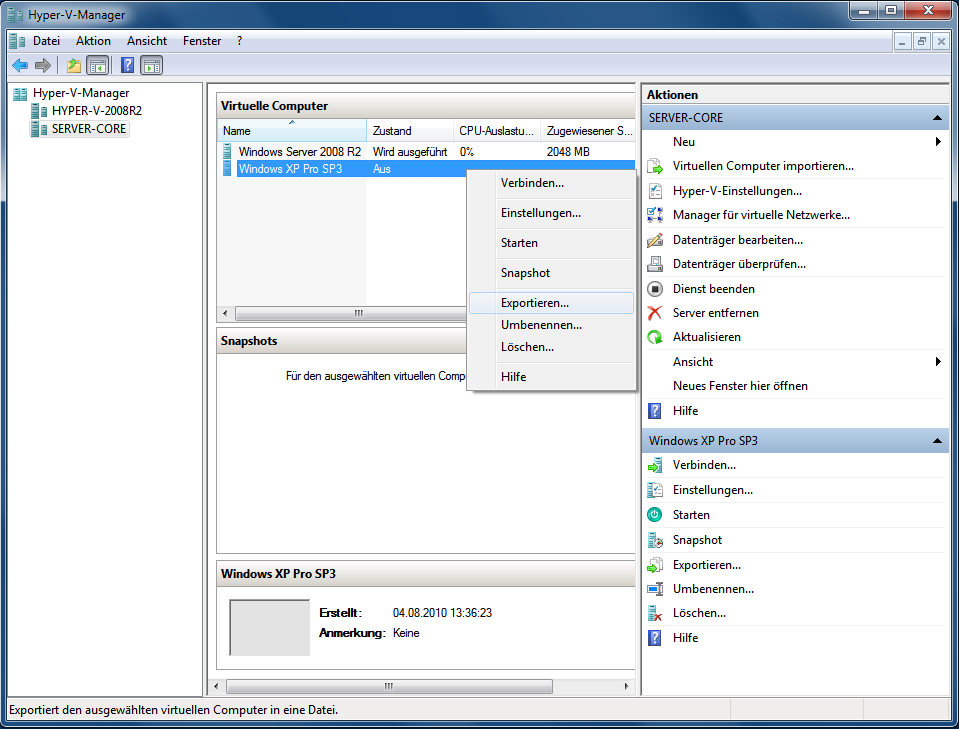Click the Virtuellen Computer importieren icon
The height and width of the screenshot is (729, 959).
pyautogui.click(x=655, y=166)
